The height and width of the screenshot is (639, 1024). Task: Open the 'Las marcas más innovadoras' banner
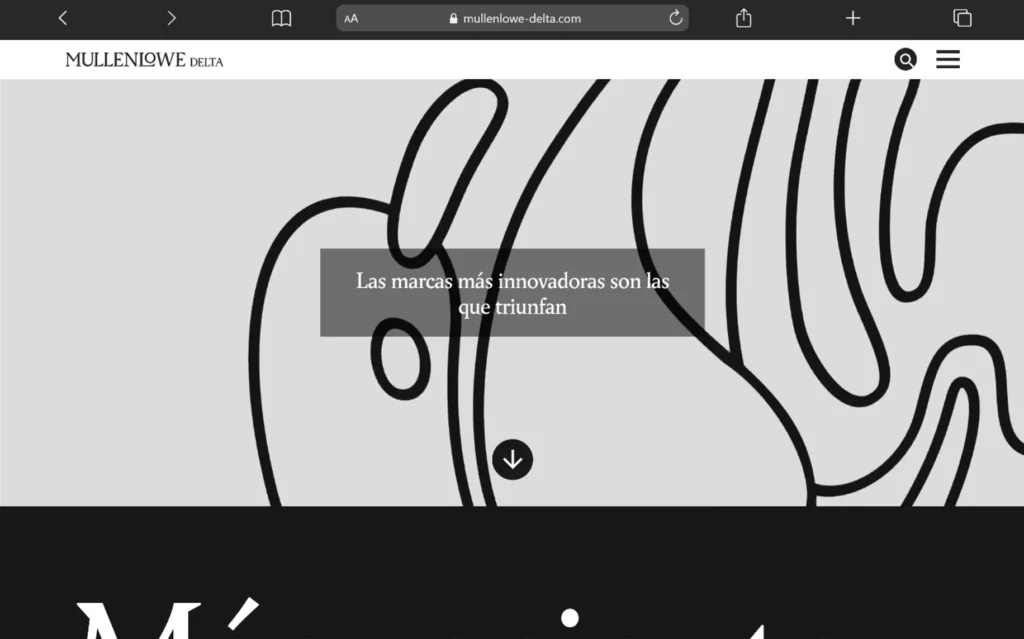coord(513,293)
